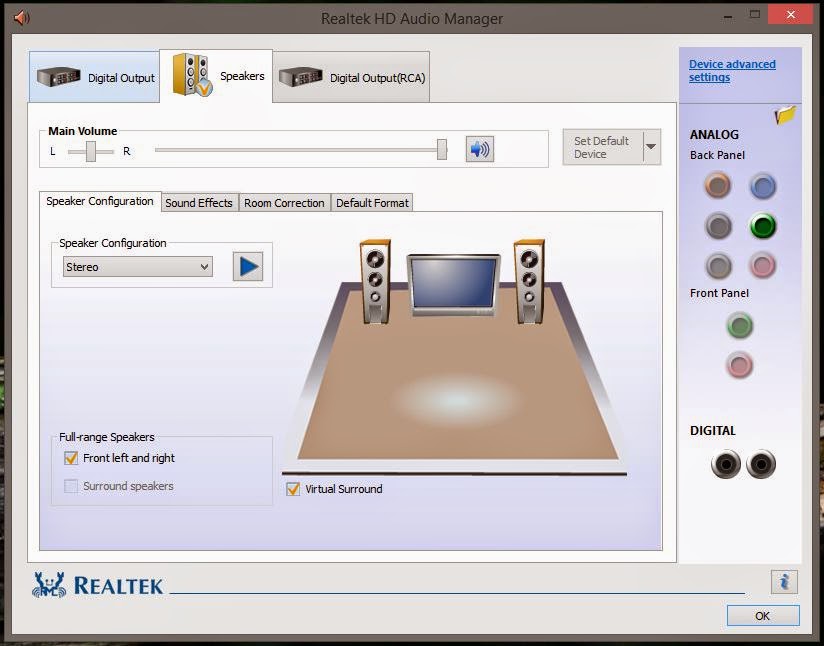Mute the main volume speaker icon
824x646 pixels.
tap(478, 149)
